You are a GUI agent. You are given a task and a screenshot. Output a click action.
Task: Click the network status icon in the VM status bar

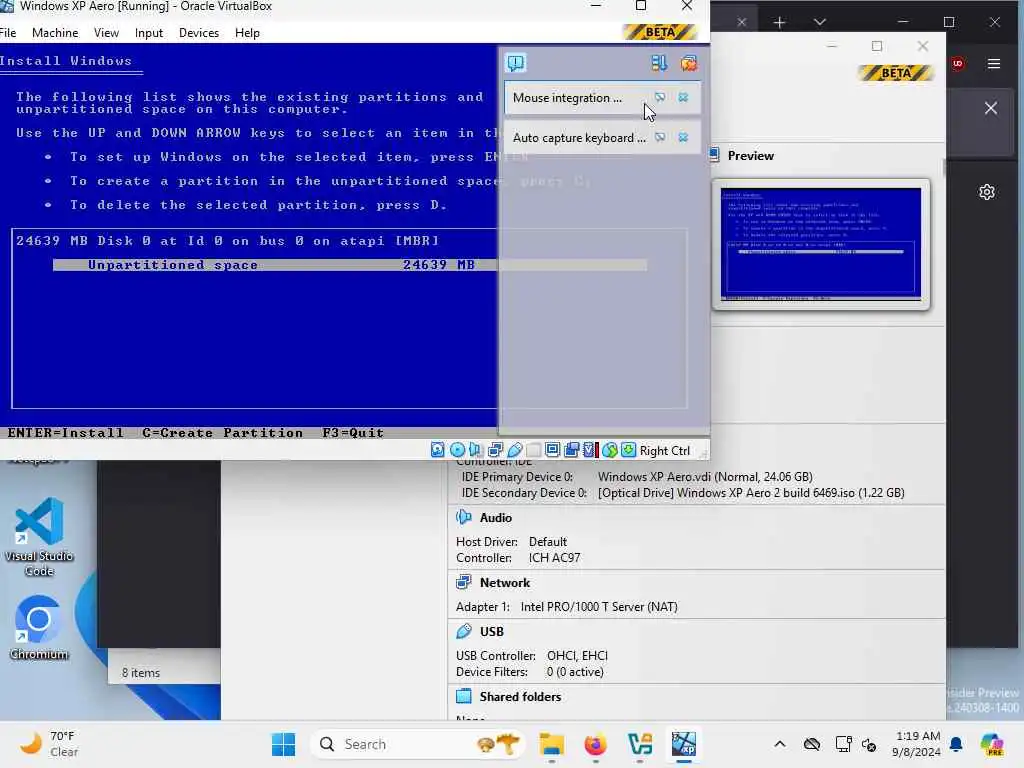495,450
